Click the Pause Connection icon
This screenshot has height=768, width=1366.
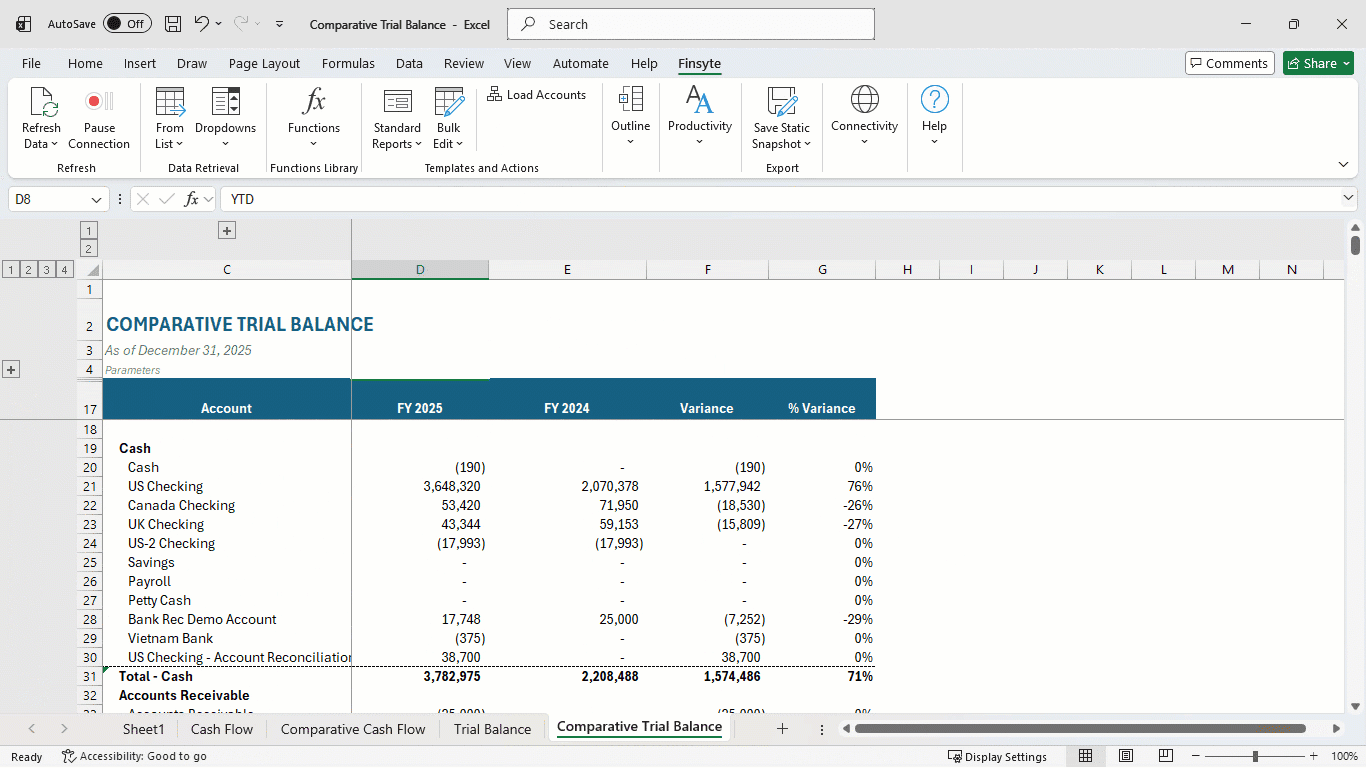click(x=99, y=101)
